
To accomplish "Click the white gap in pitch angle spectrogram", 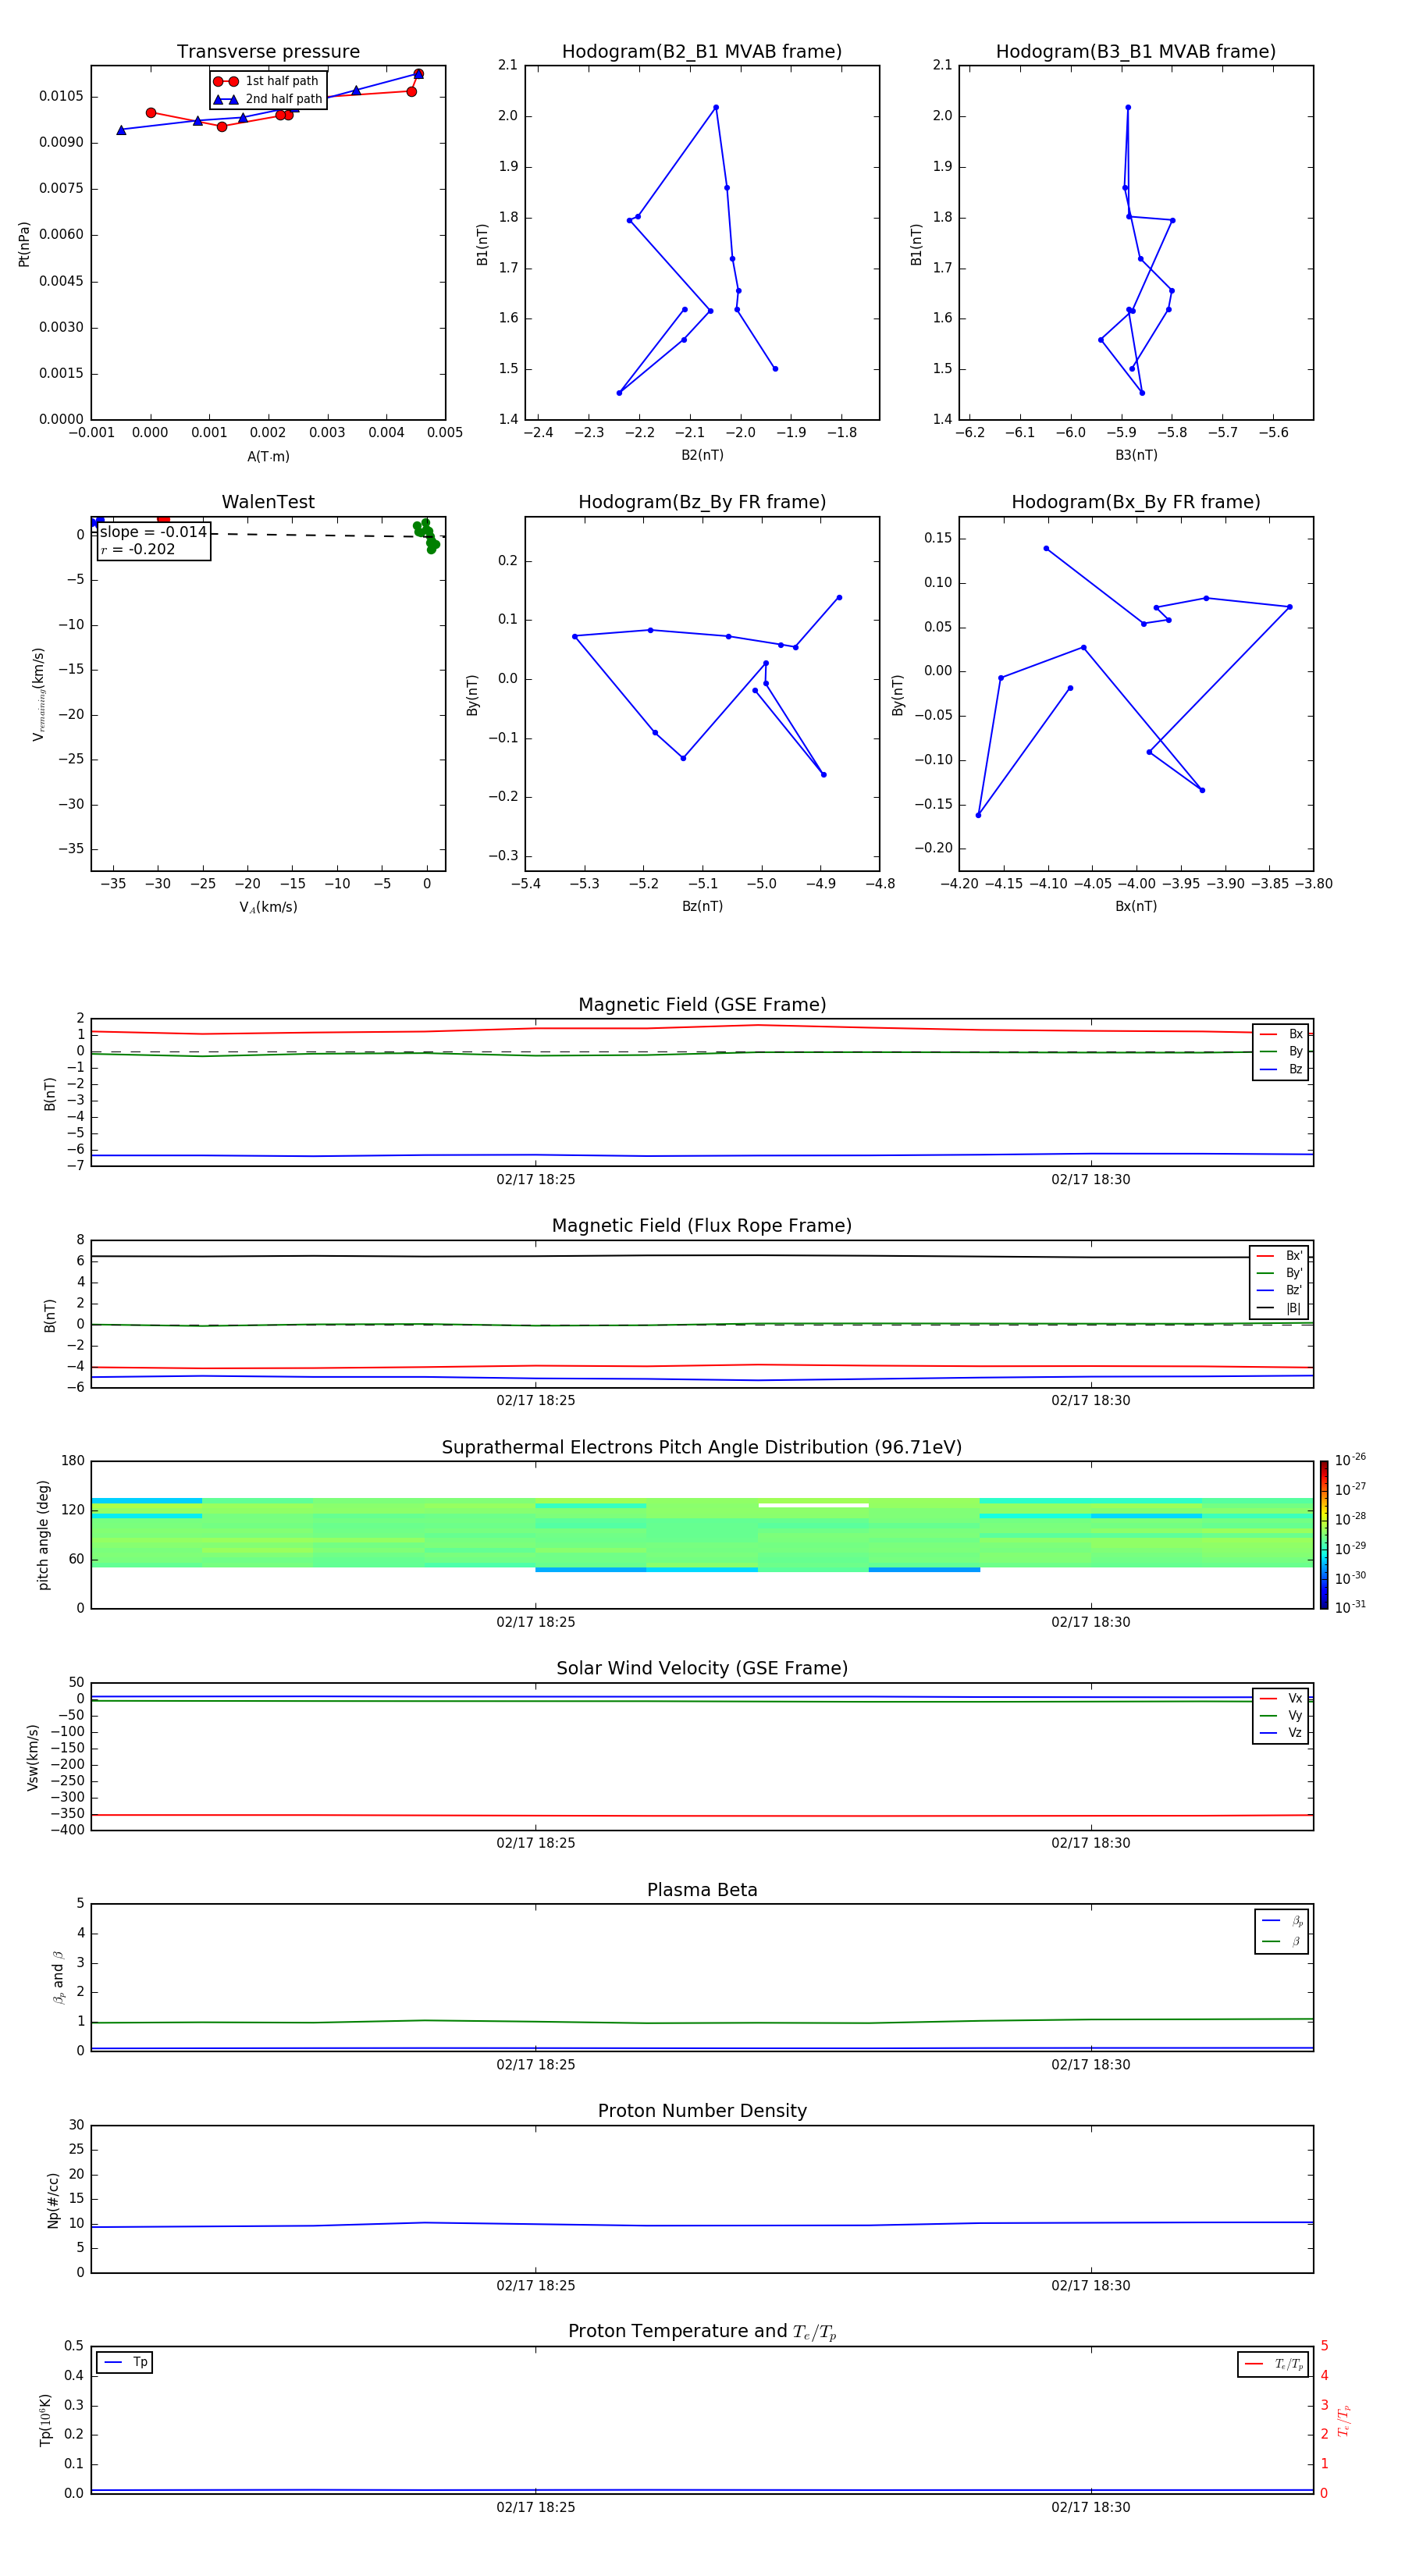I will (813, 1505).
